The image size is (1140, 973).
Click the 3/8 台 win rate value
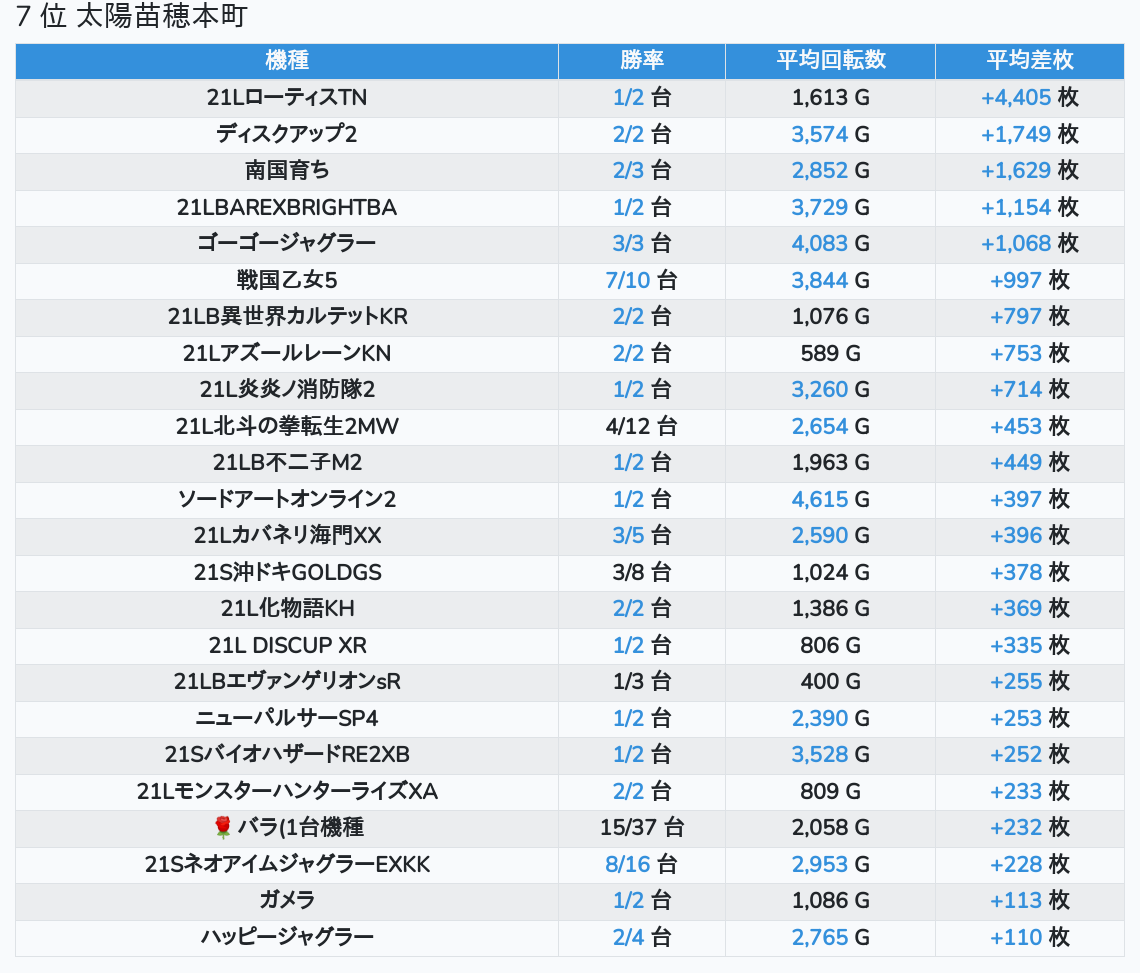[641, 572]
